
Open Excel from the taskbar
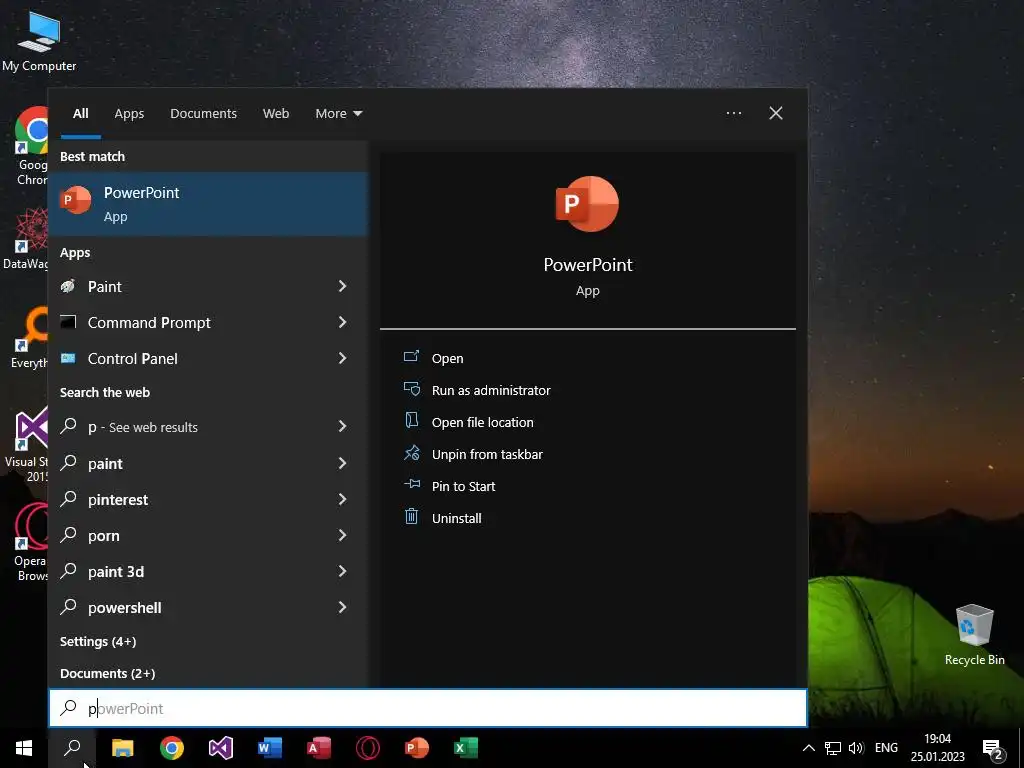point(466,748)
